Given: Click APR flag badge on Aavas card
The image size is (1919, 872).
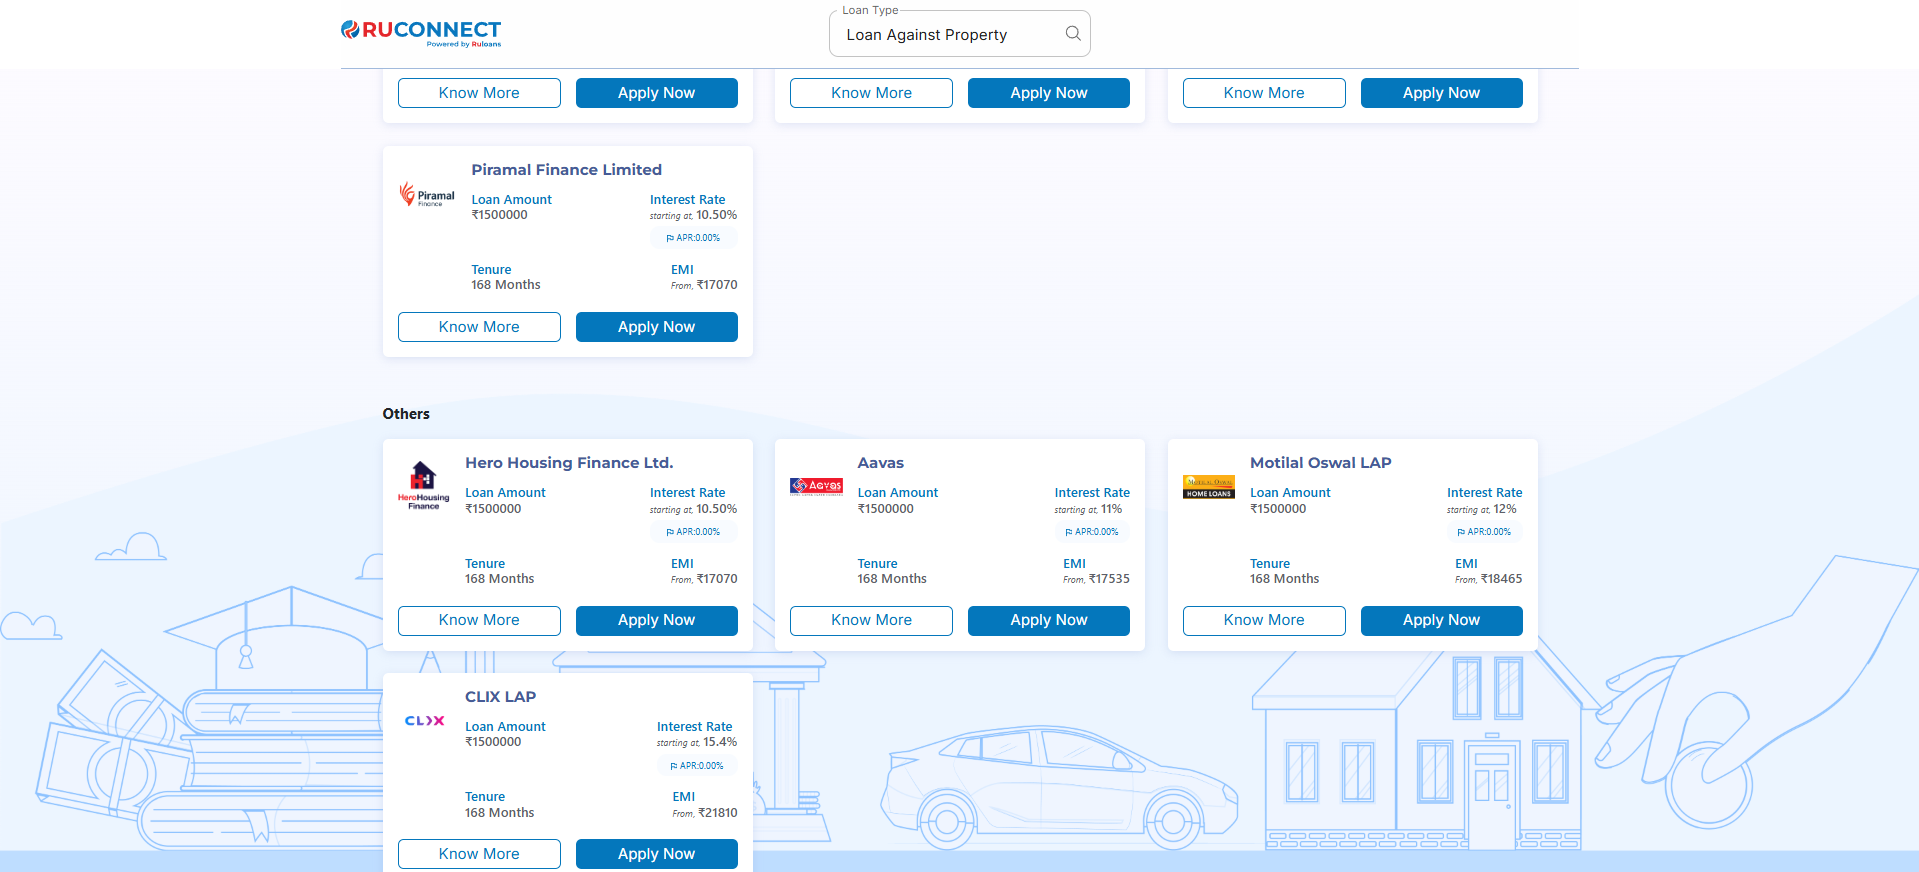Looking at the screenshot, I should coord(1092,532).
